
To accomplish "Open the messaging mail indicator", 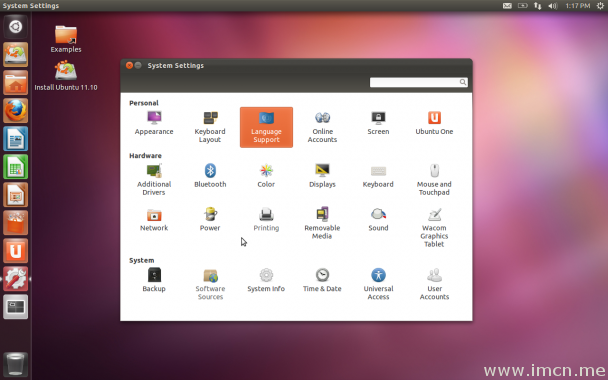I will click(x=507, y=6).
